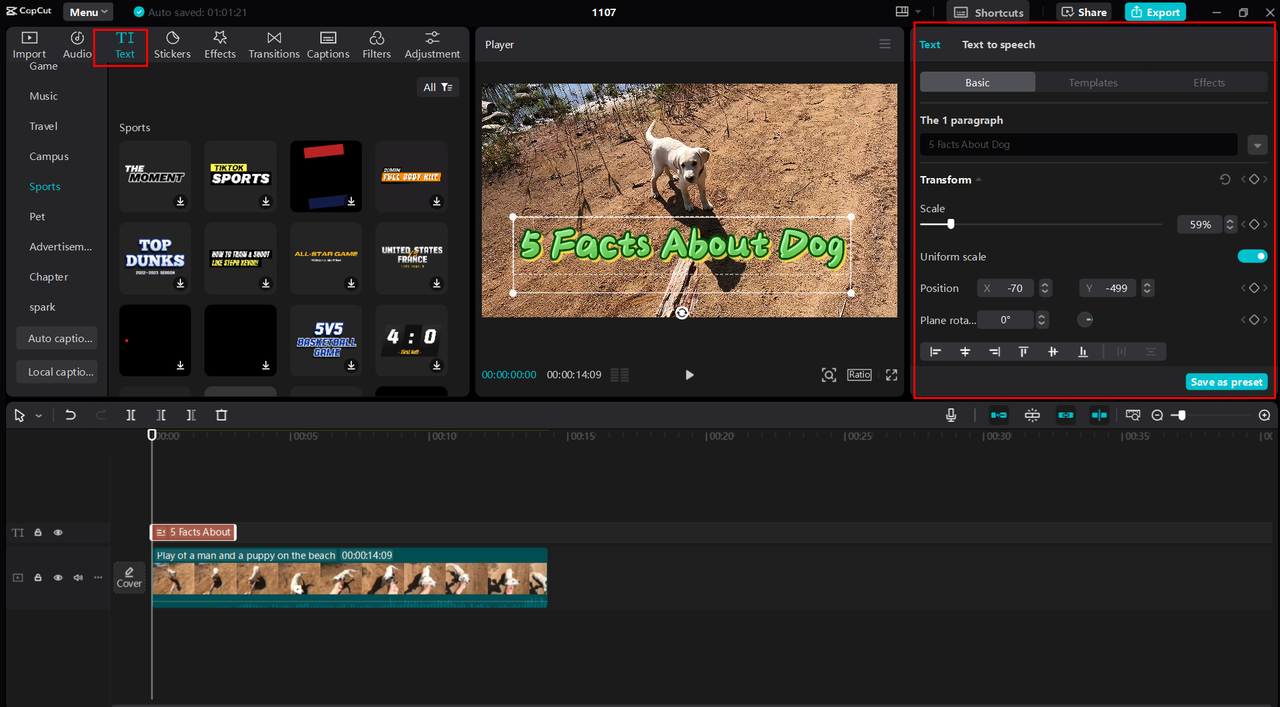Screen dimensions: 1280x707
Task: Switch to the Effects library tab
Action: [x=220, y=45]
